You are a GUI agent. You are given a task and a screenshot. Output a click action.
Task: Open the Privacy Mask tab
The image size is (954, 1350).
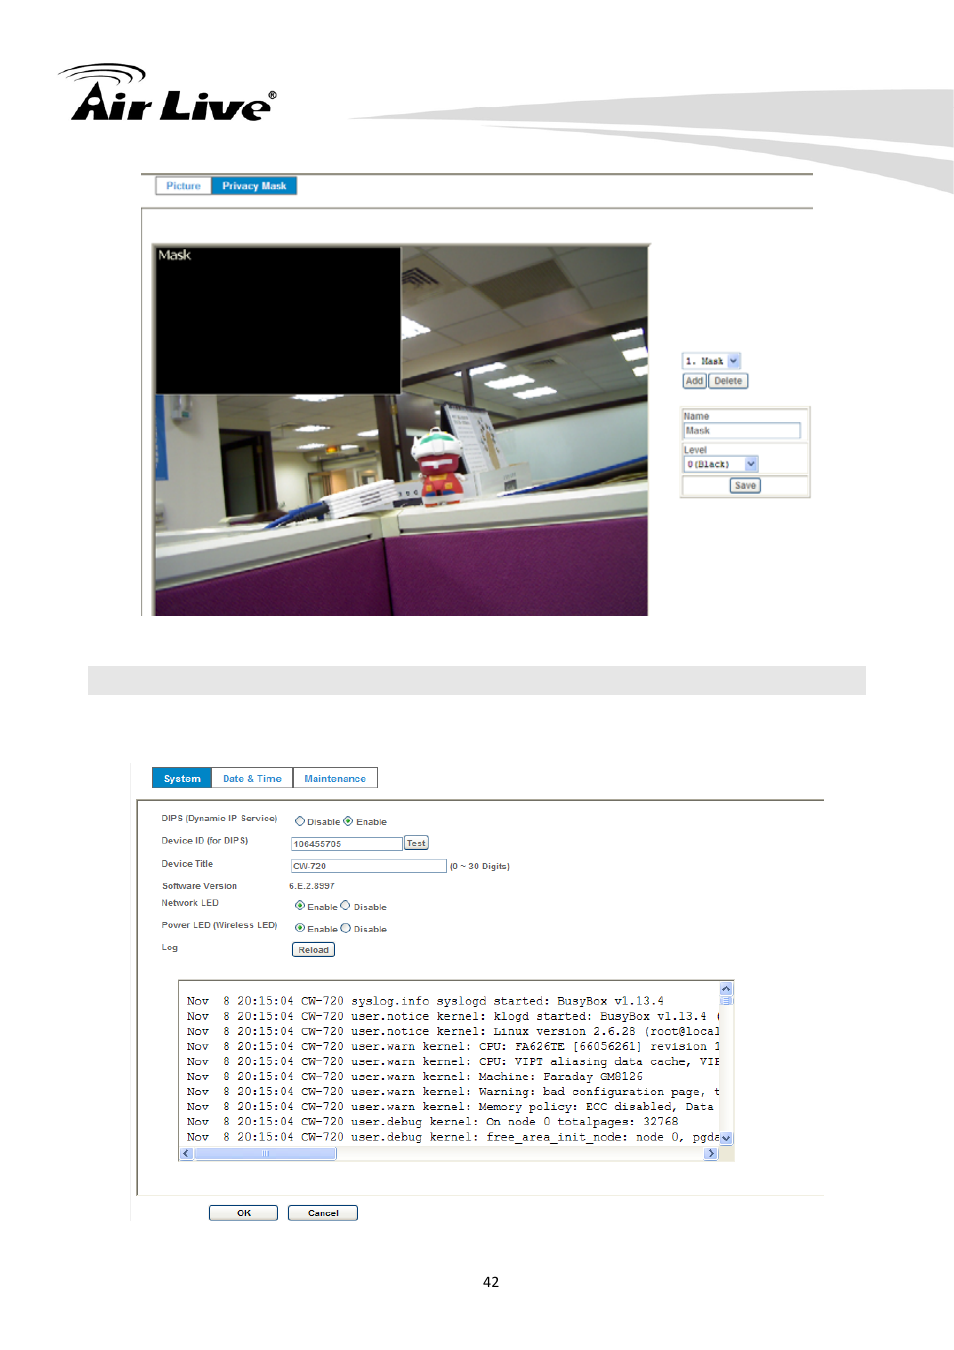point(254,186)
